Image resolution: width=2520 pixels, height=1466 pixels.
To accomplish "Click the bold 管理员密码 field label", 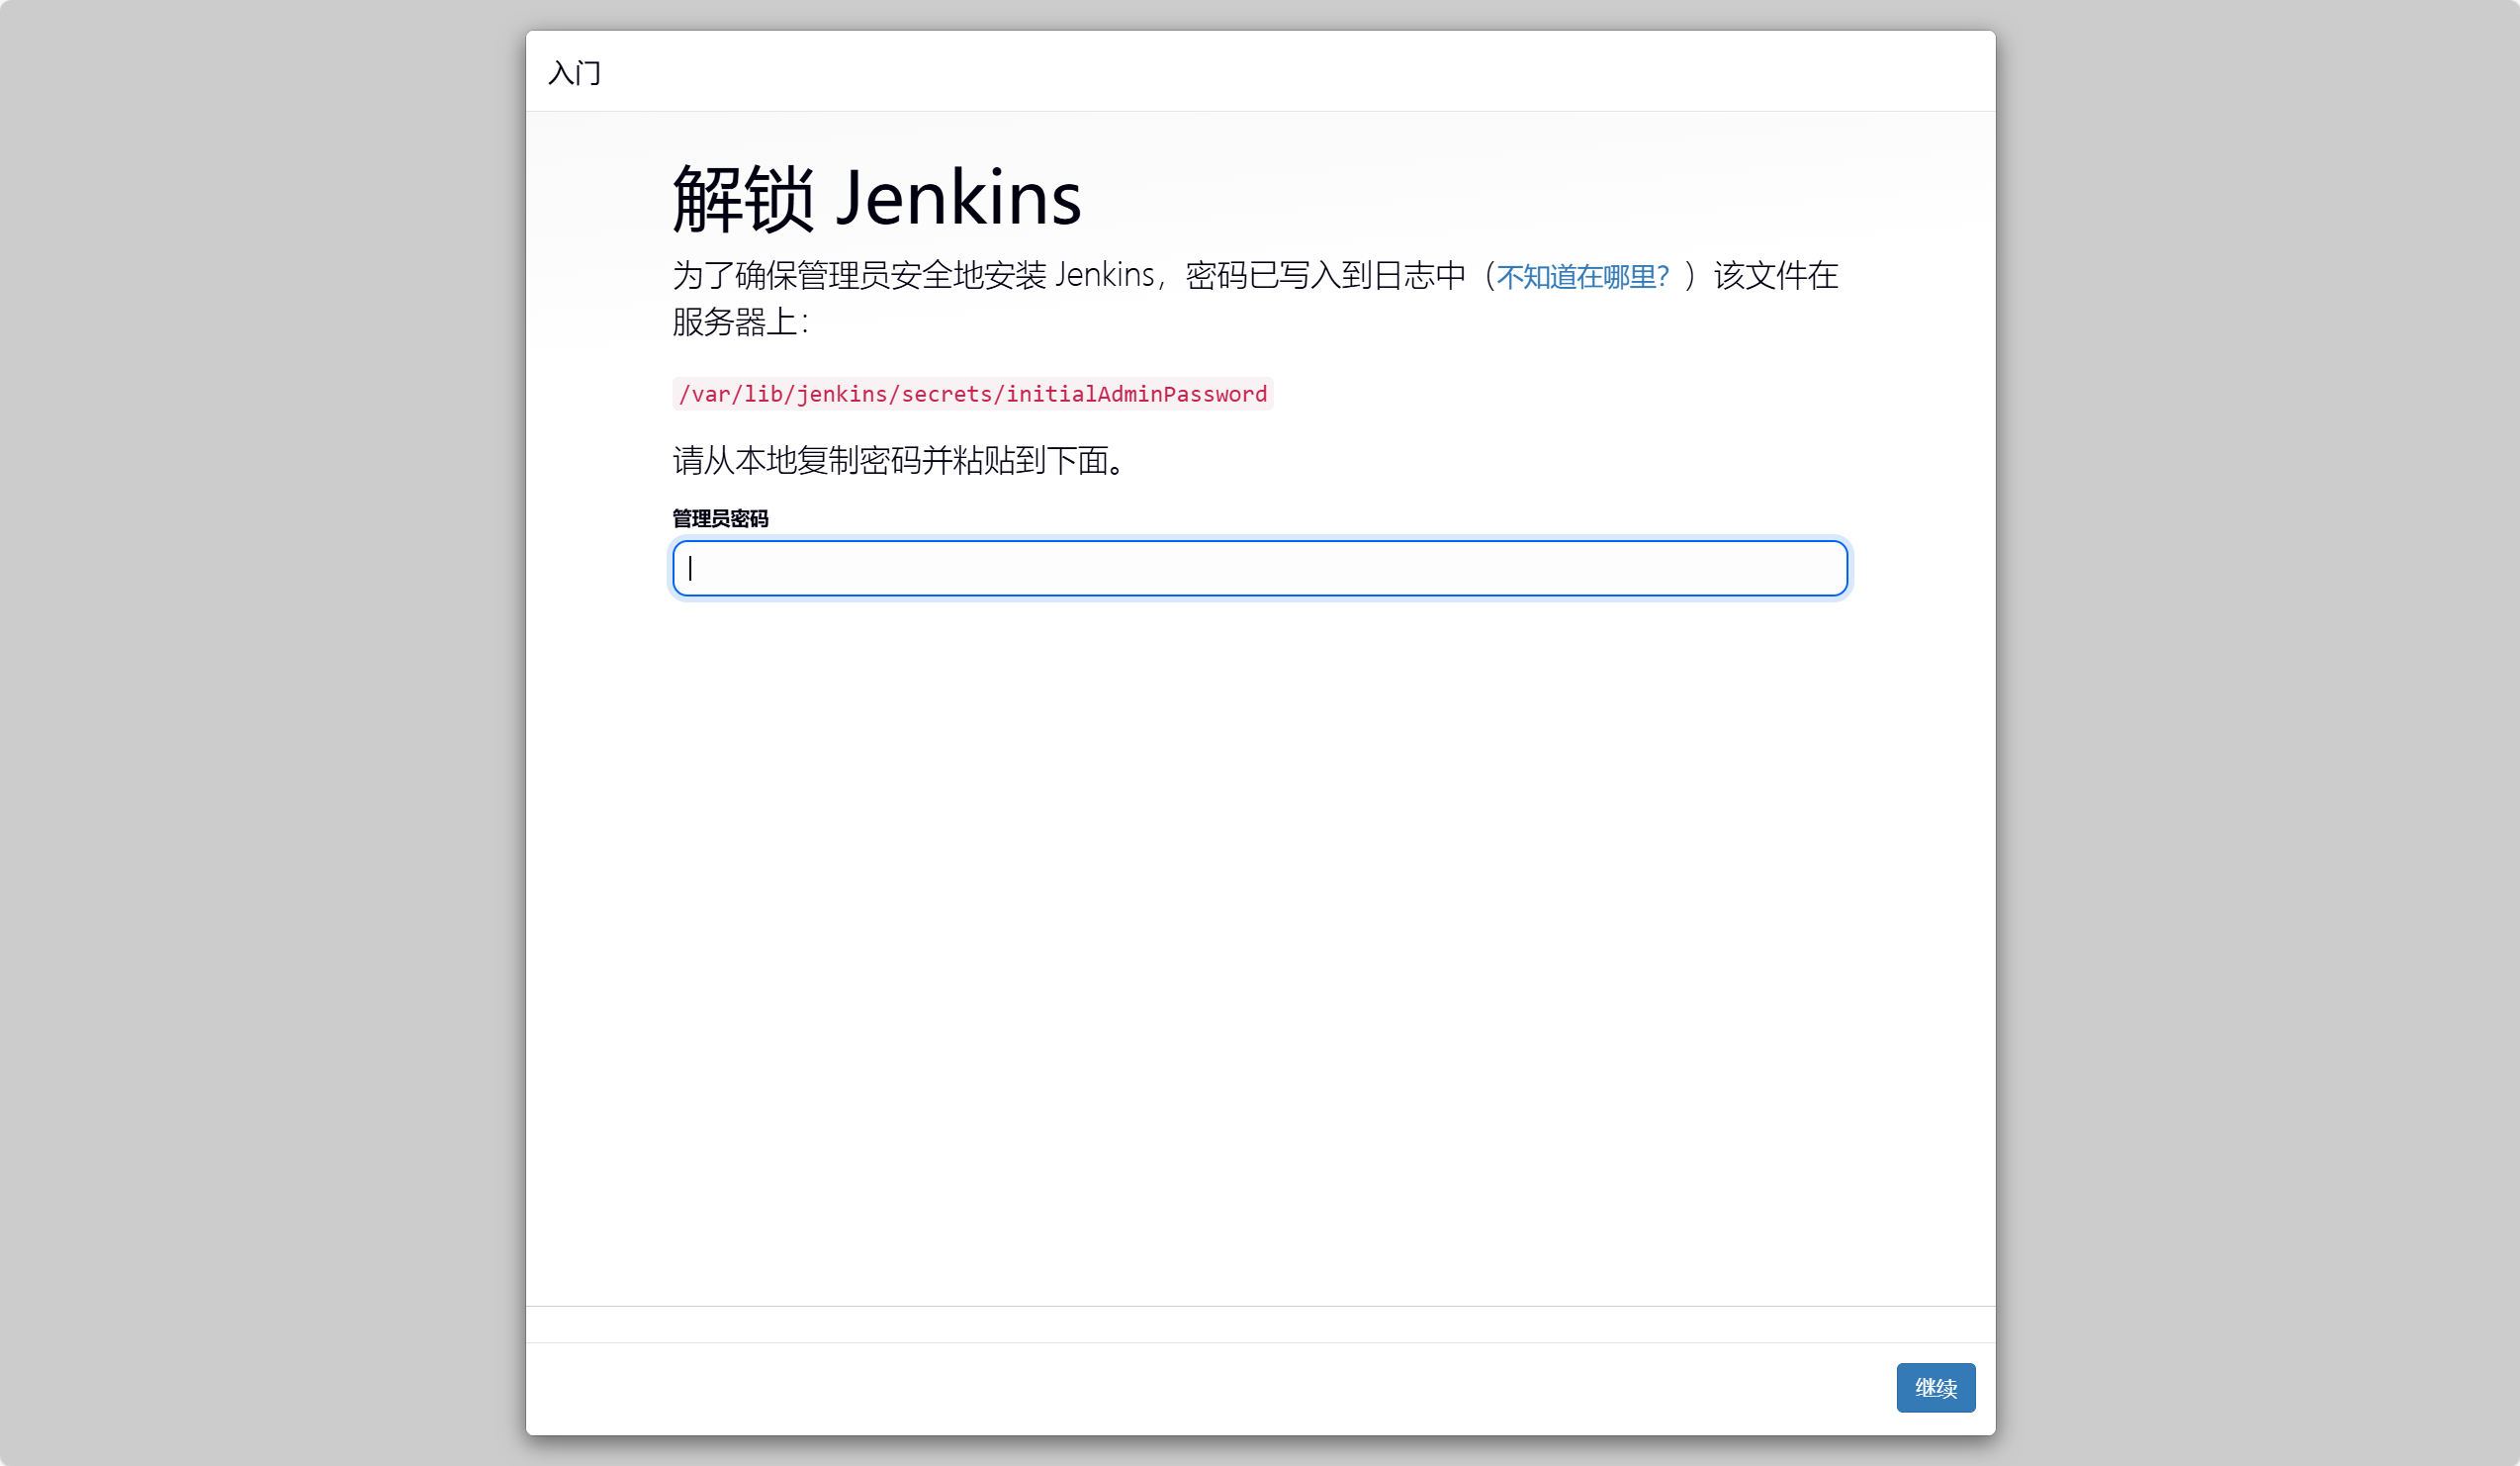I will coord(720,518).
